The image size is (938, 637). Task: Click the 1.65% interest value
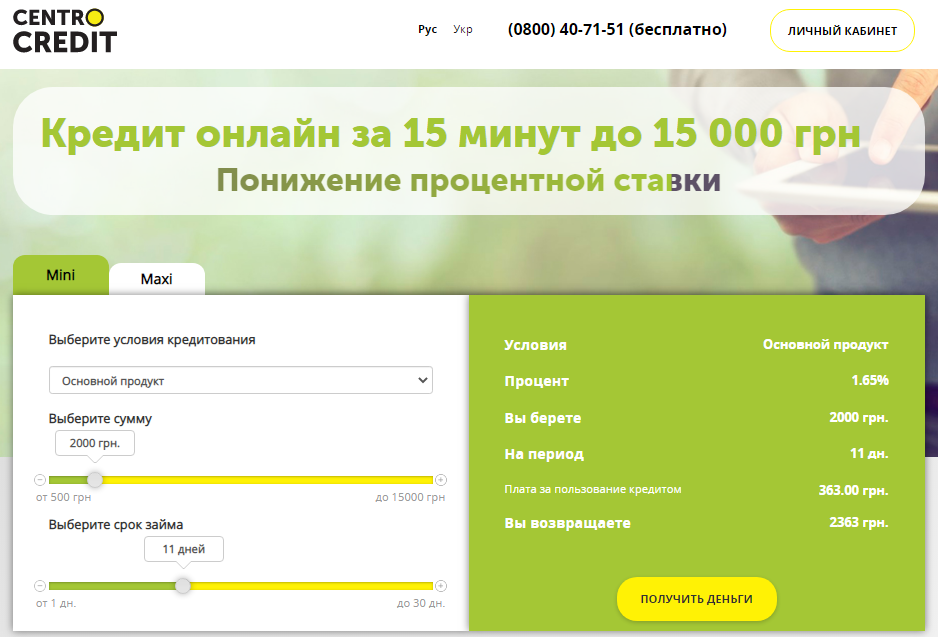[870, 380]
